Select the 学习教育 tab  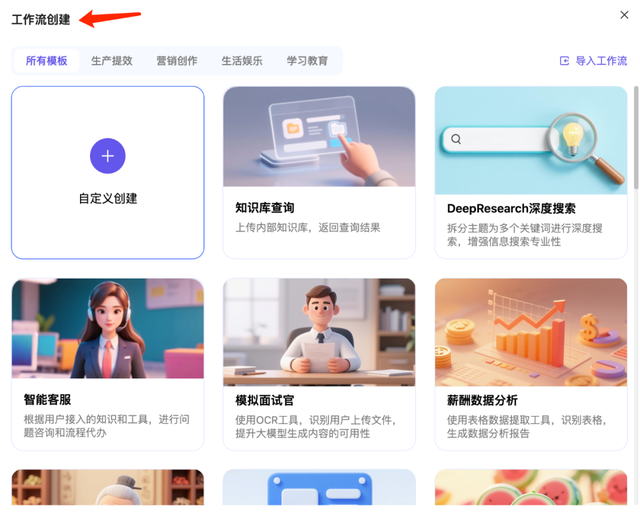[307, 61]
